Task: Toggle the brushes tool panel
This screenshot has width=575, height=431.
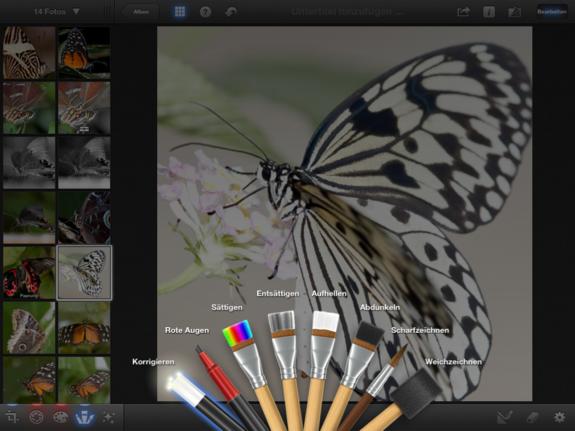Action: 85,417
